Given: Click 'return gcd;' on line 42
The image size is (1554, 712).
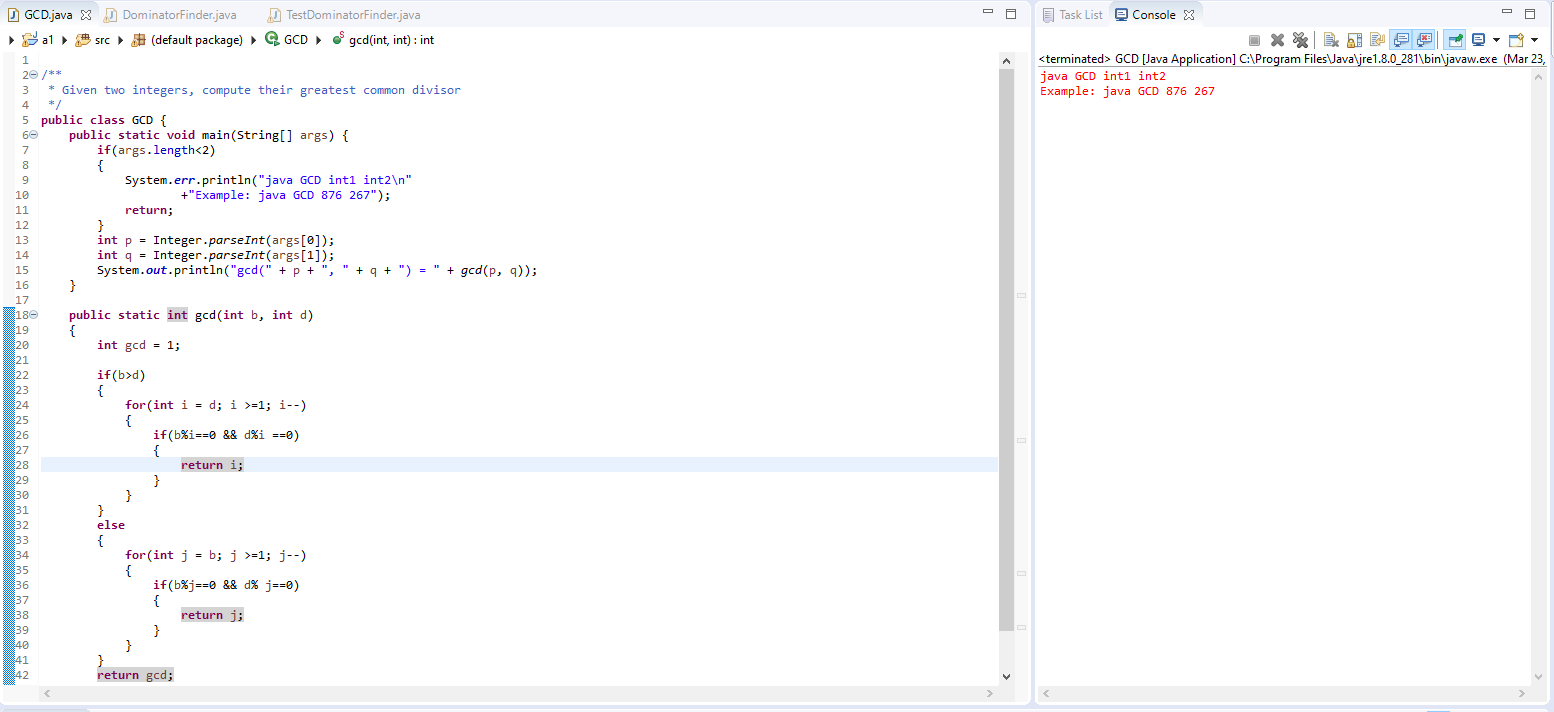Looking at the screenshot, I should pos(135,675).
